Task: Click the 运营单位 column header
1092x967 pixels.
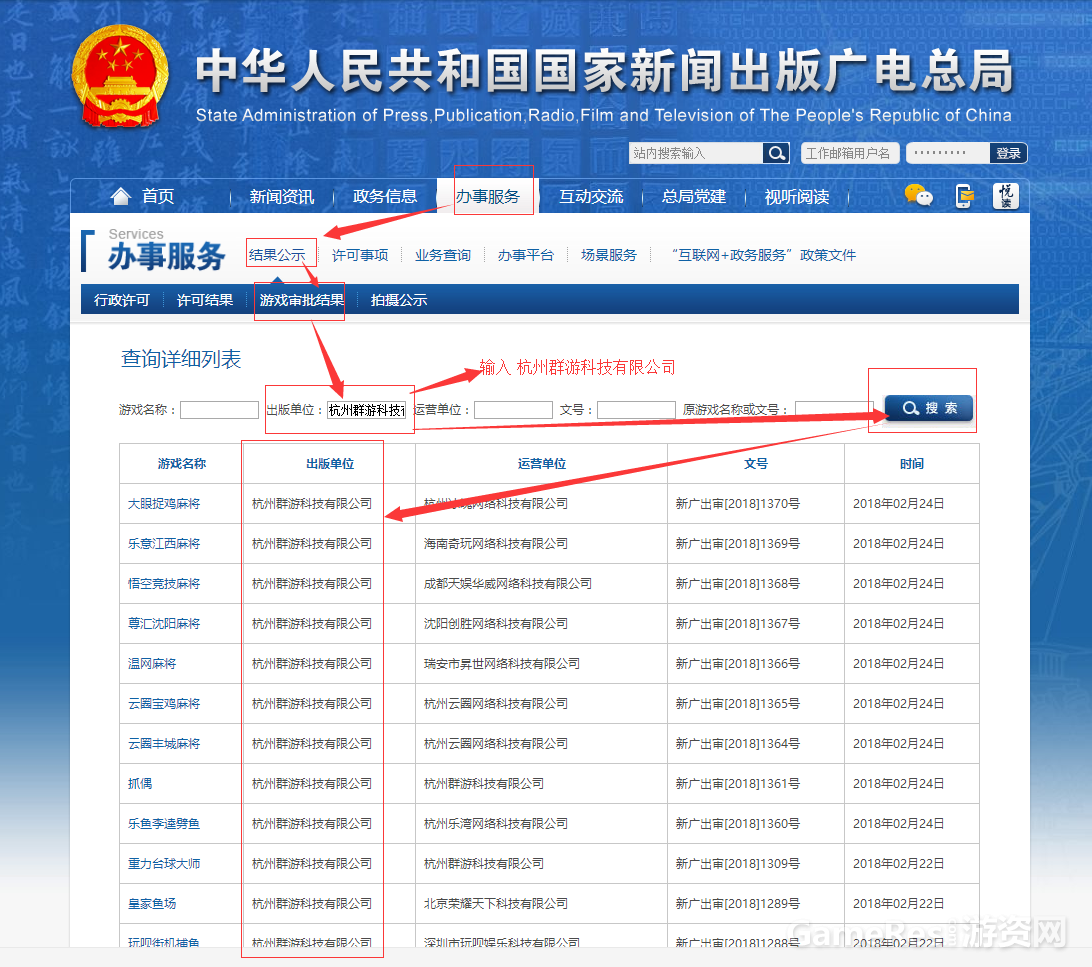Action: [x=542, y=464]
